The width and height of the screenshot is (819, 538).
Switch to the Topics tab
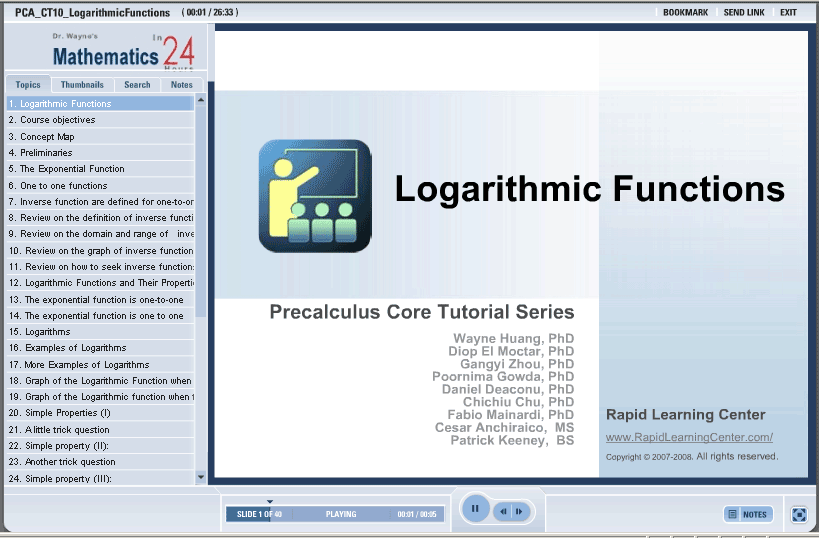[28, 85]
